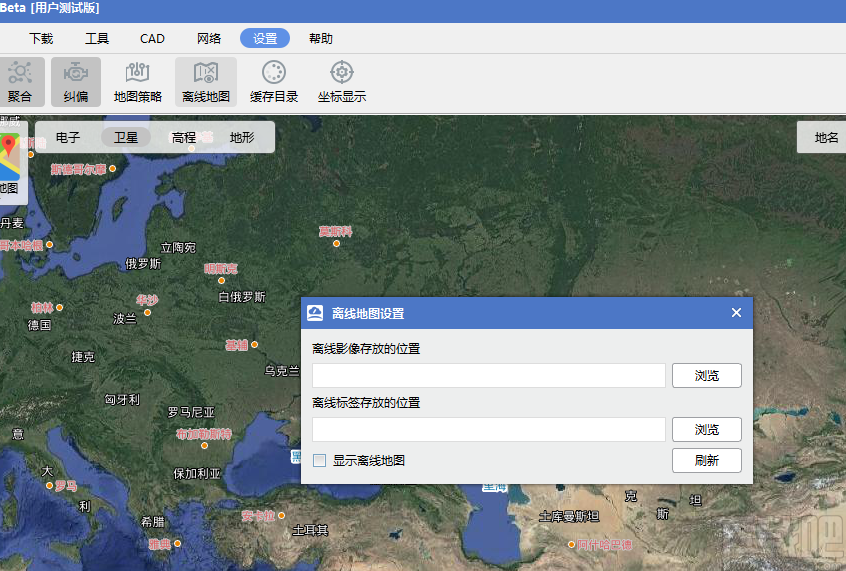Switch map layer to 电子

pyautogui.click(x=67, y=137)
